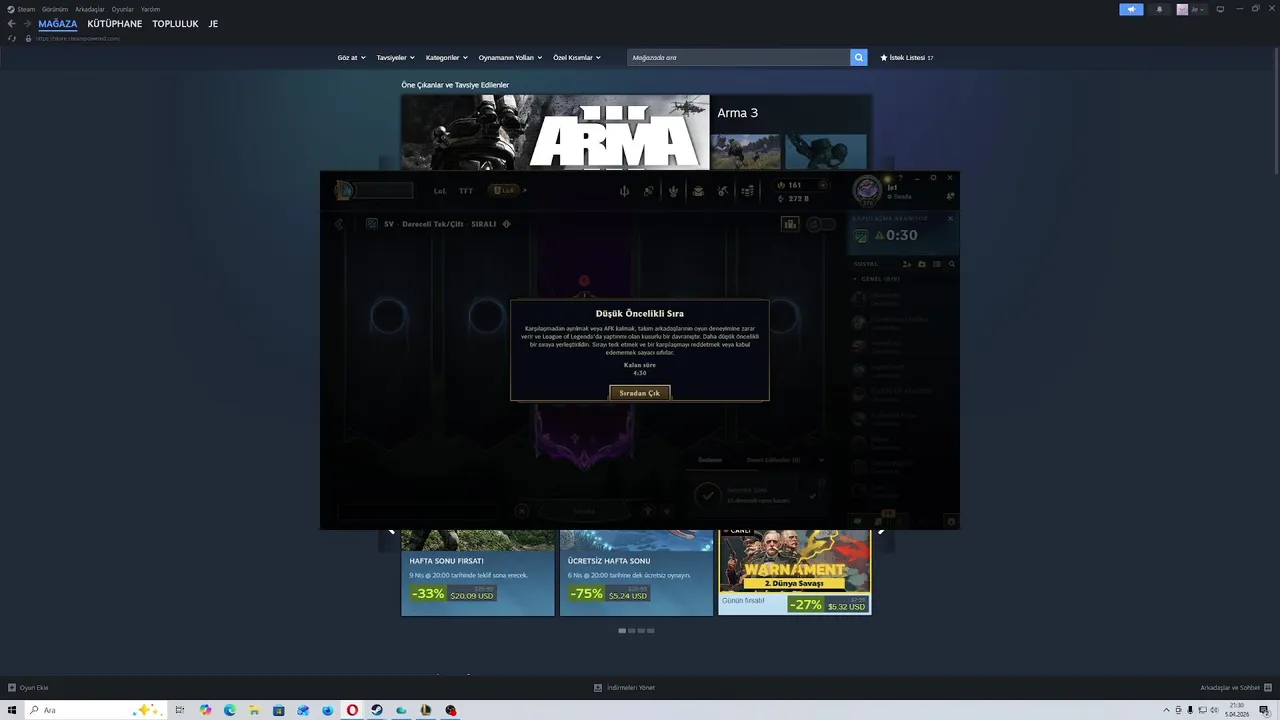This screenshot has width=1280, height=720.
Task: Open the ÜCRETSİZ HAFTA SONU -75% card
Action: coord(636,573)
